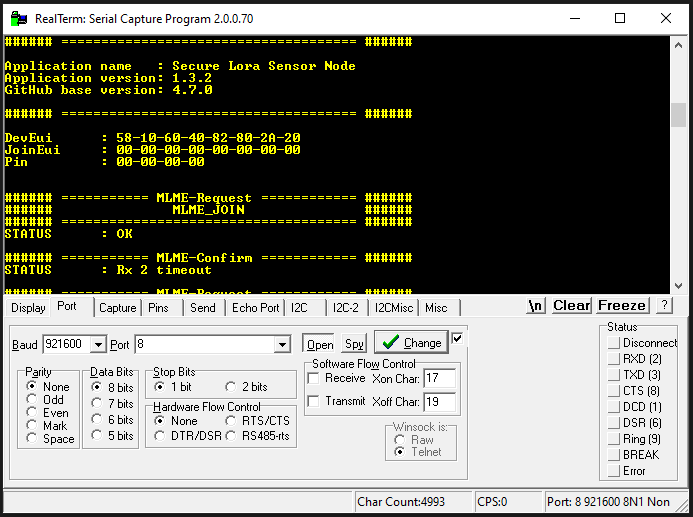Click the BREAK status indicator
Viewport: 693px width, 517px height.
pyautogui.click(x=612, y=455)
